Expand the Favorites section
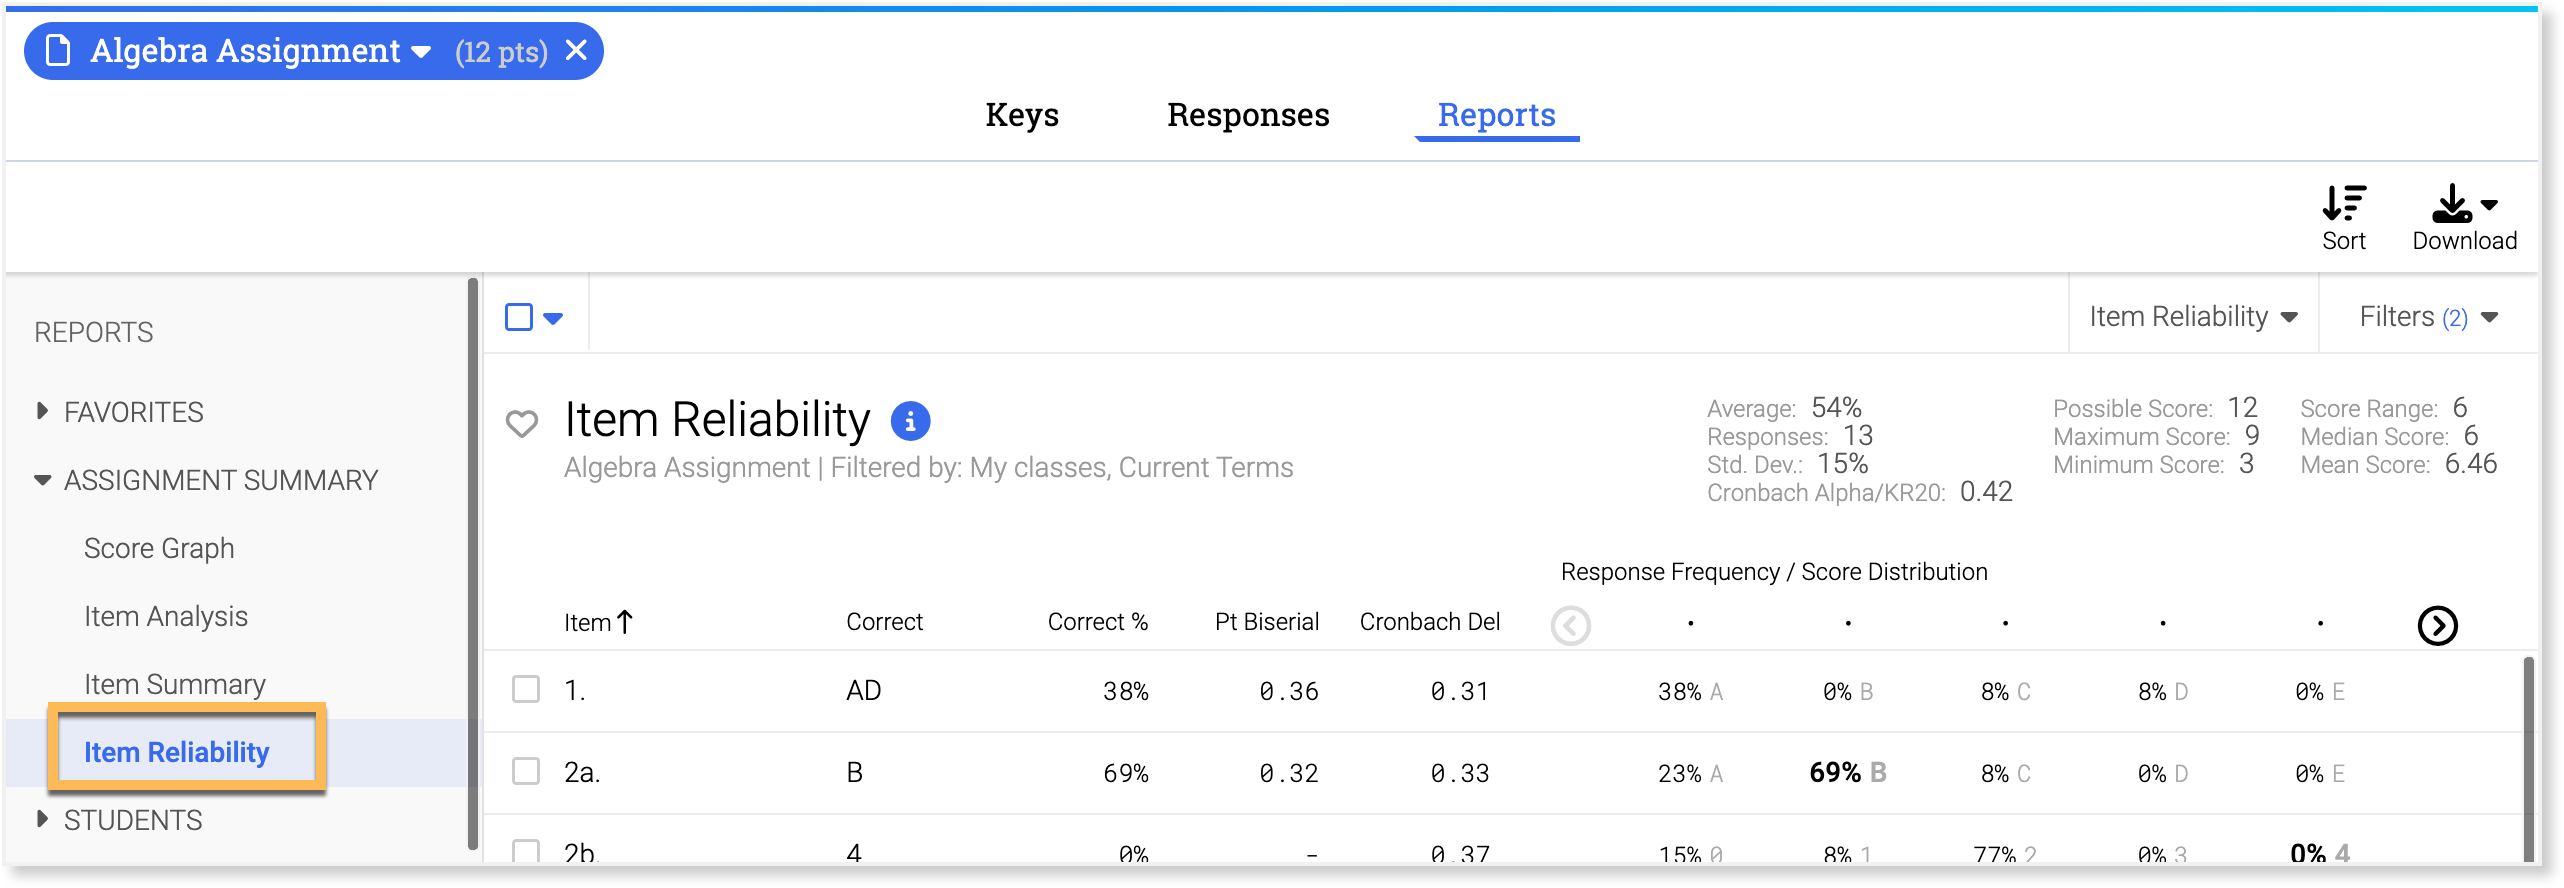2564x888 pixels. point(42,411)
